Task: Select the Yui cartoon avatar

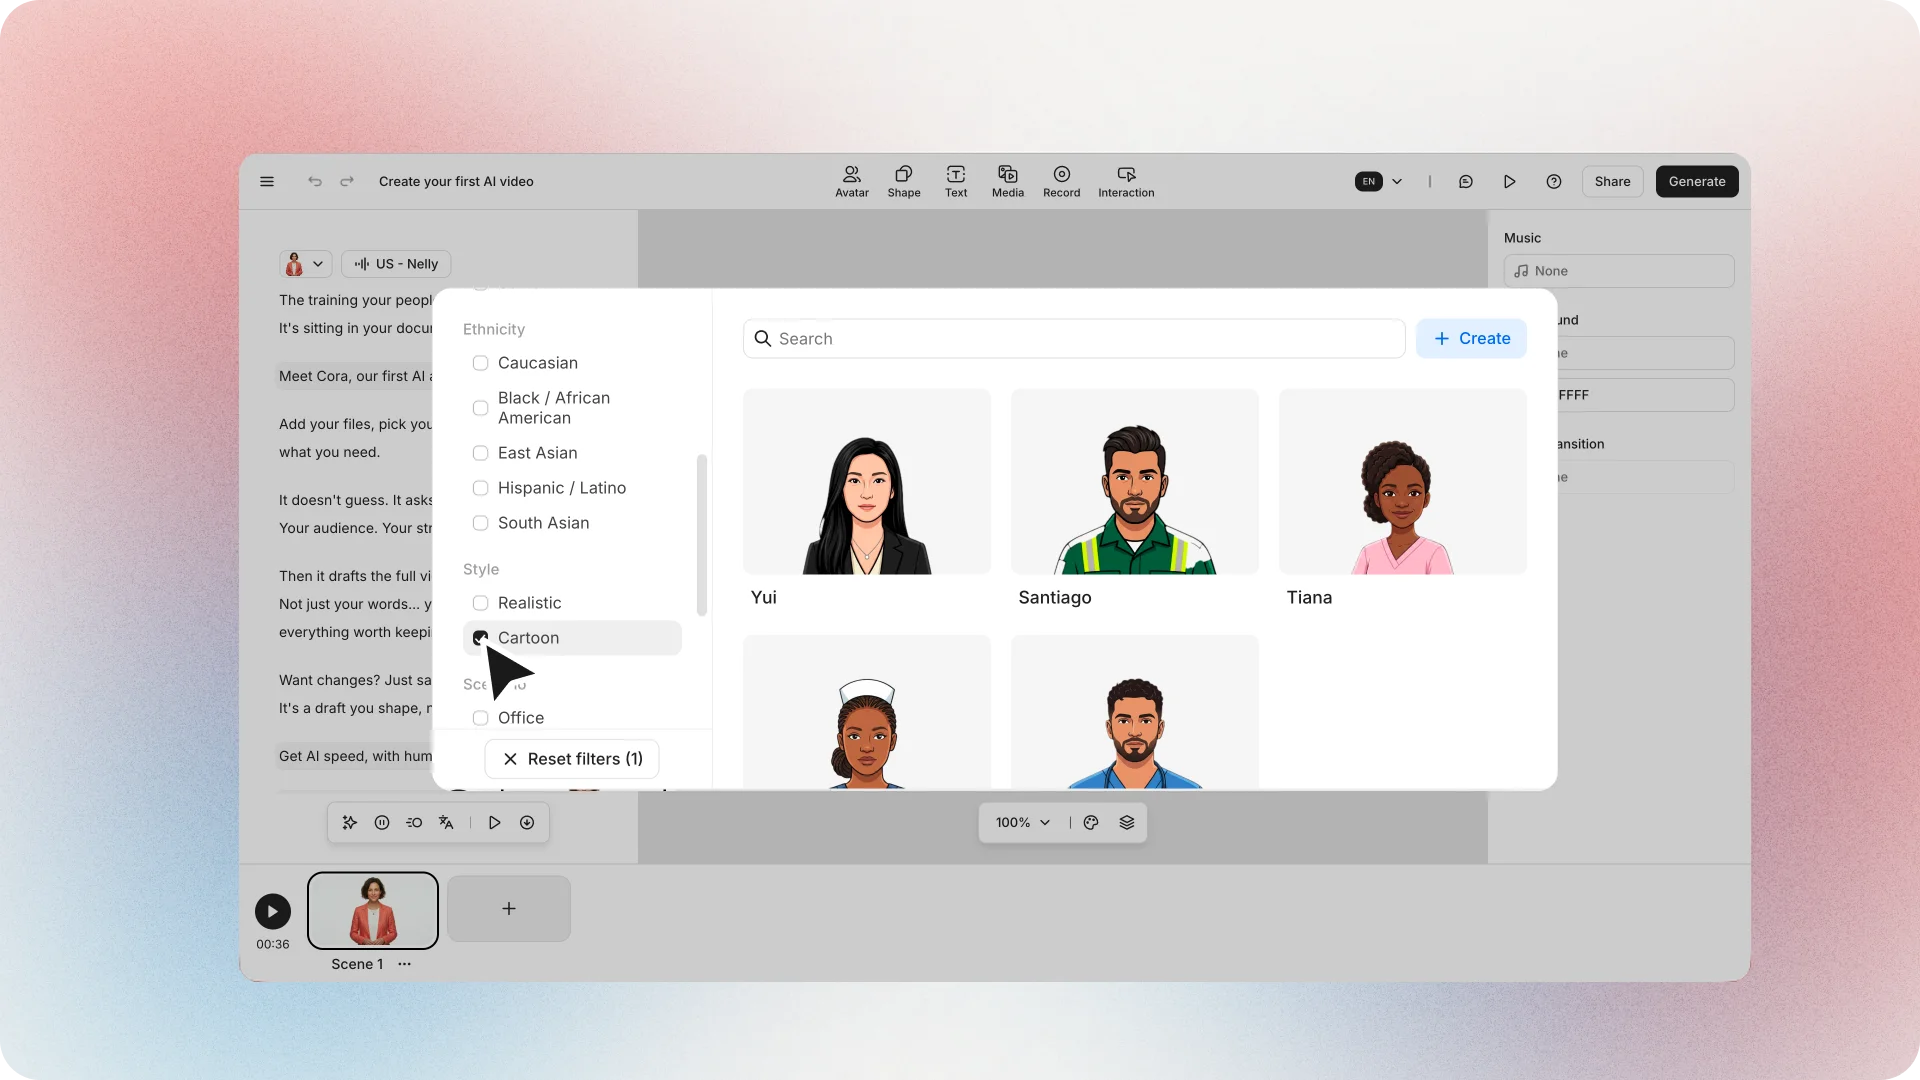Action: (866, 482)
